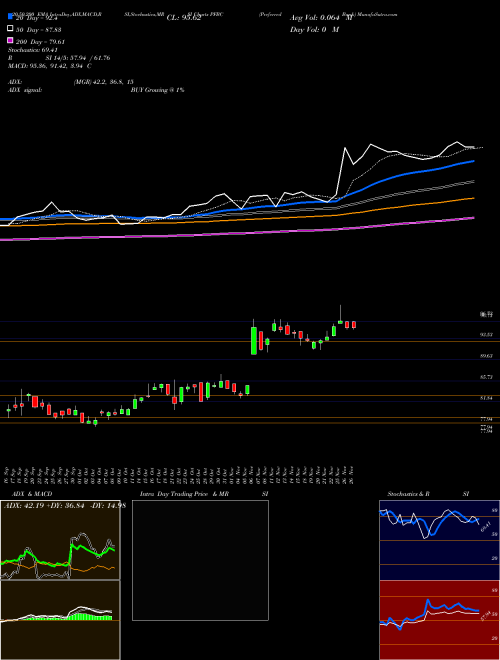Click the ADX indicator line chart
The image size is (500, 660).
[x=60, y=540]
